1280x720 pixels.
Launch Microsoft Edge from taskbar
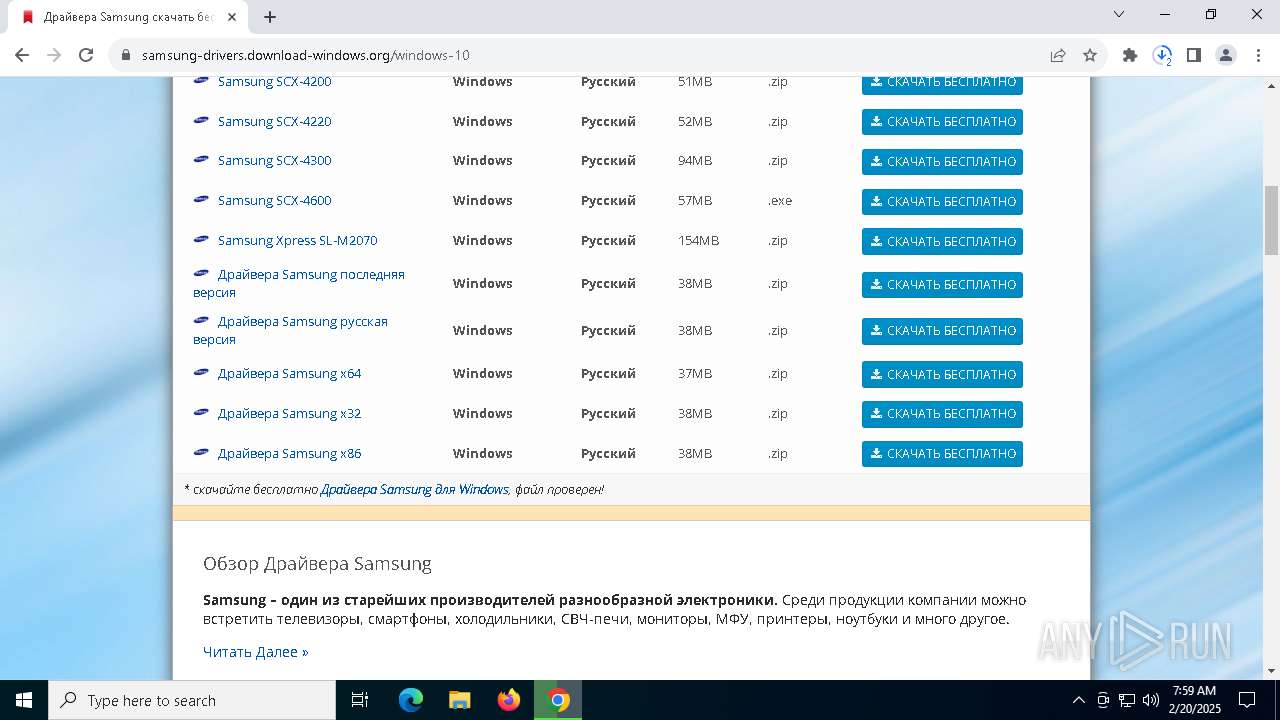[x=411, y=700]
